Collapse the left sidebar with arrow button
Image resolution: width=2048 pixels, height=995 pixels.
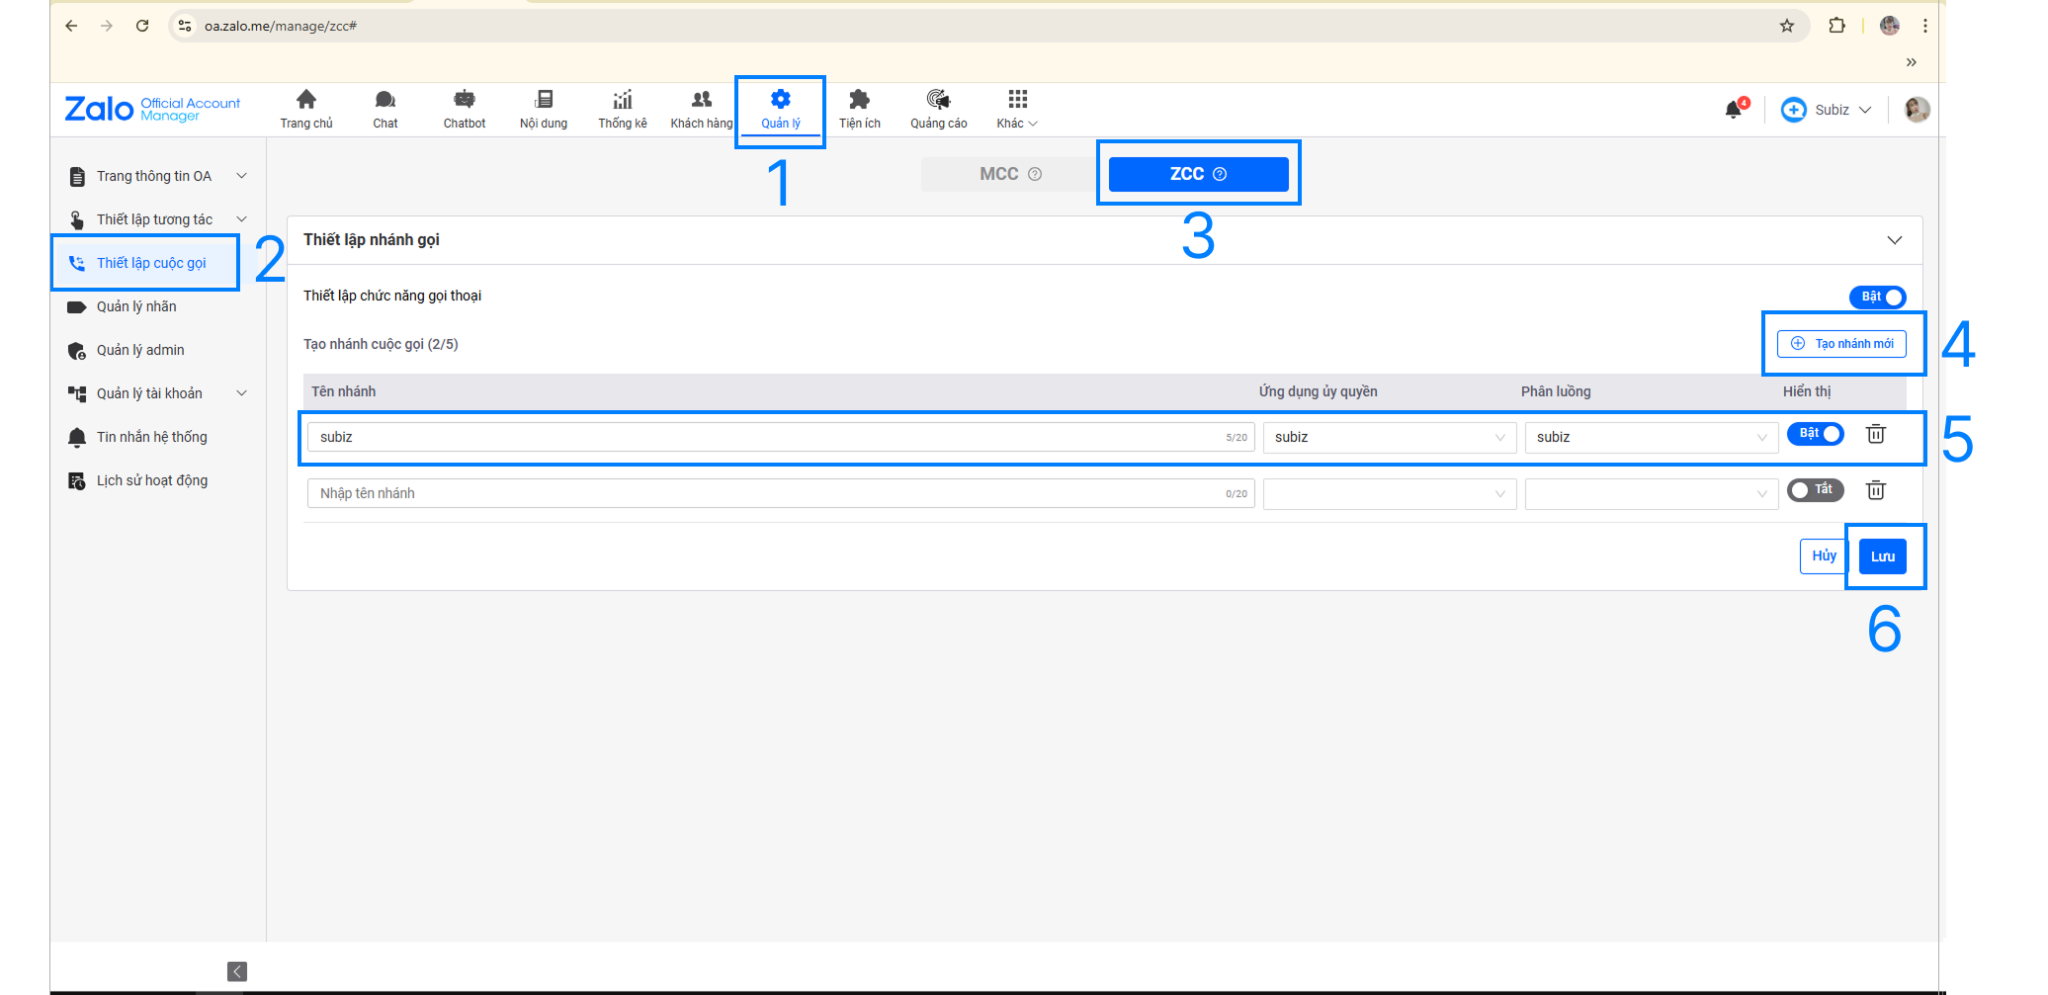[x=237, y=971]
